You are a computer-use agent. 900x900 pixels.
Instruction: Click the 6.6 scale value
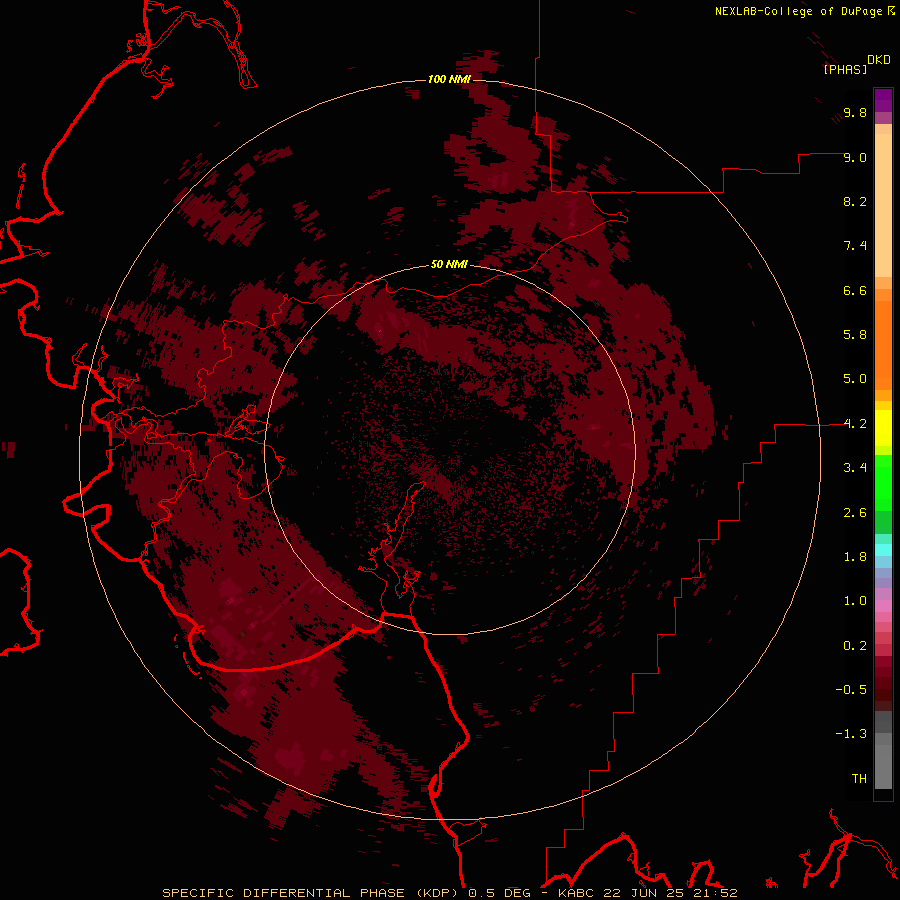click(855, 290)
